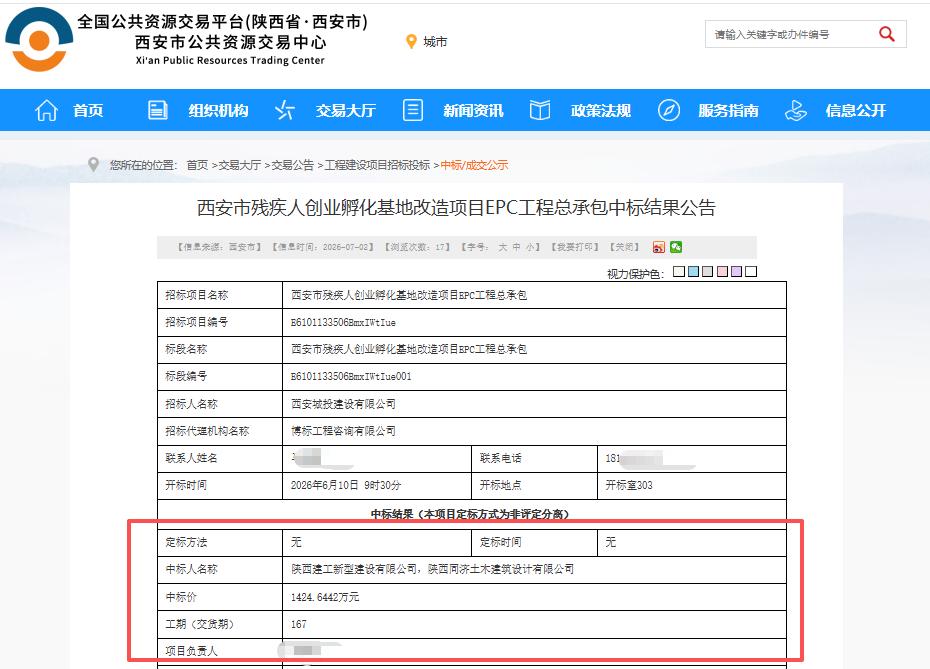The width and height of the screenshot is (930, 669).
Task: Click 交易公告 in the breadcrumb
Action: pos(292,165)
